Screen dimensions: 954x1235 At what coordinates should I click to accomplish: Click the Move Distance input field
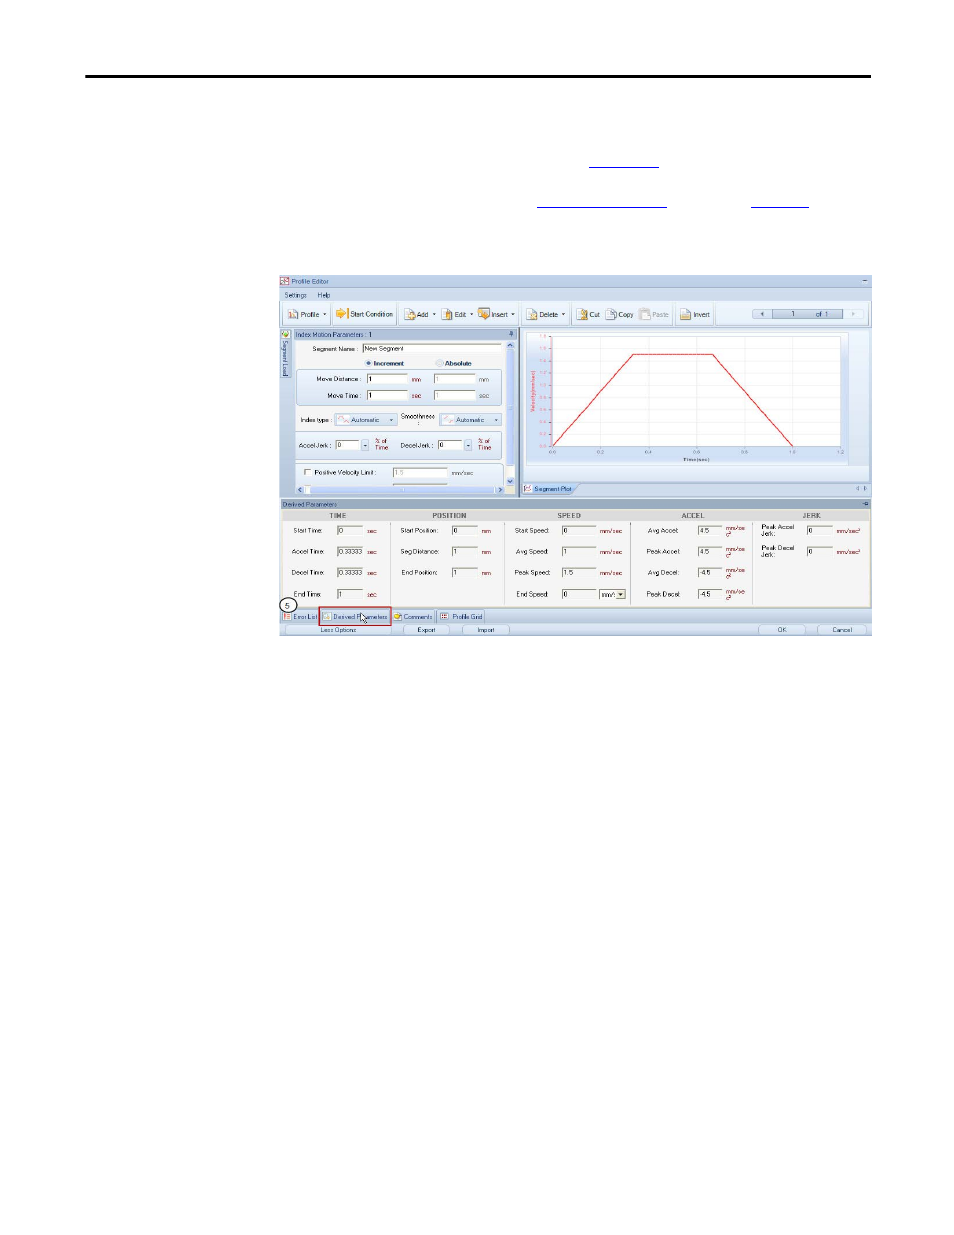pyautogui.click(x=387, y=379)
